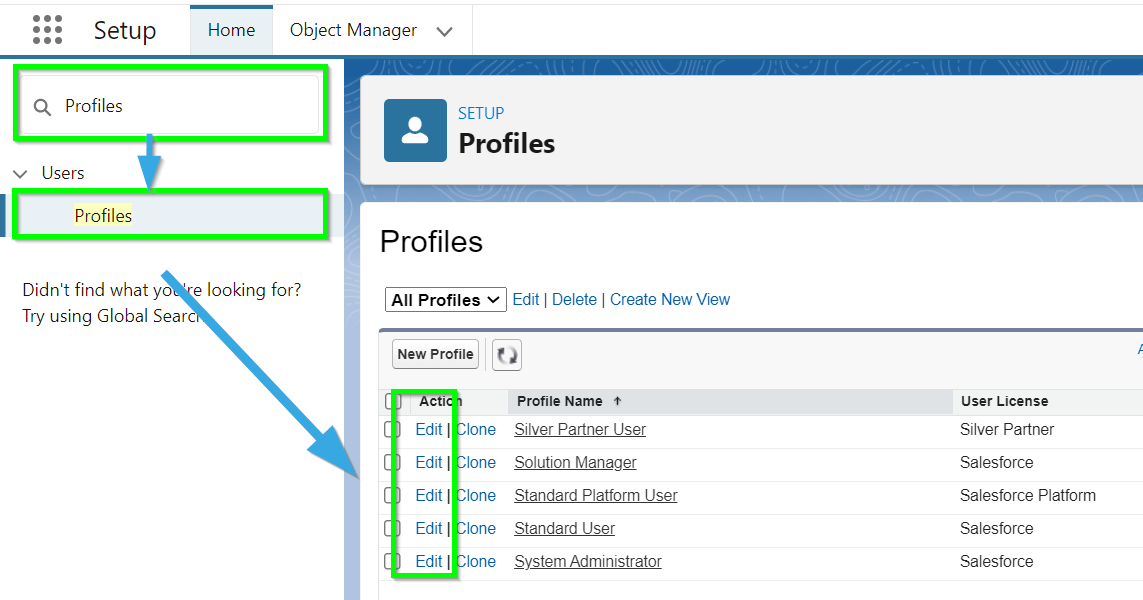Screen dimensions: 1143x600
Task: Click the Salesforce Platform license cell
Action: click(1028, 496)
